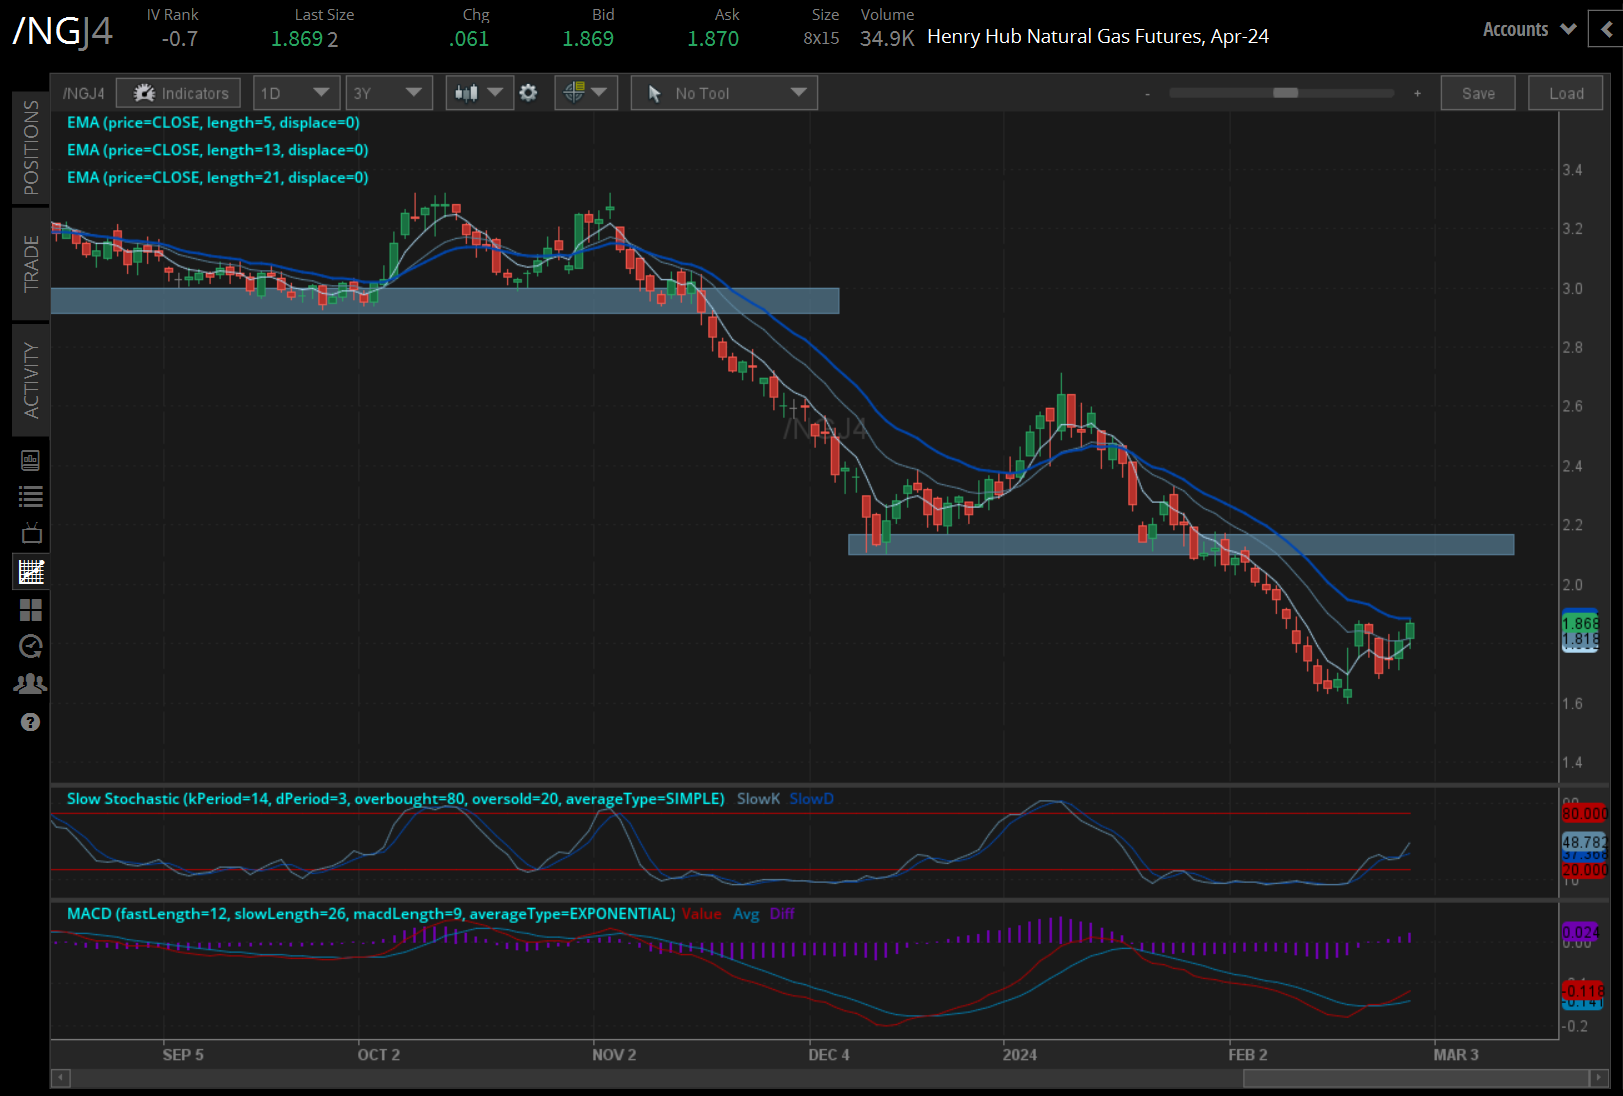Open the research book icon in sidebar

click(30, 461)
